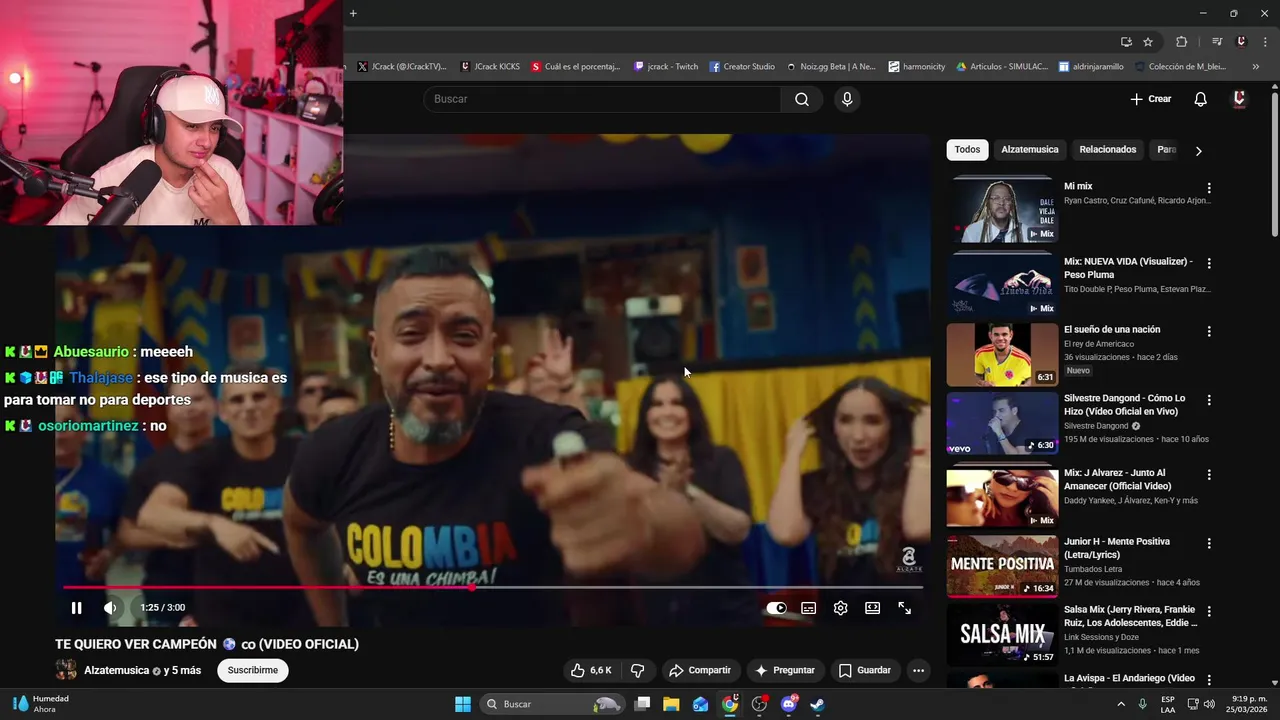Toggle the autoplay switch
Screen dimensions: 1280x720
click(x=776, y=608)
